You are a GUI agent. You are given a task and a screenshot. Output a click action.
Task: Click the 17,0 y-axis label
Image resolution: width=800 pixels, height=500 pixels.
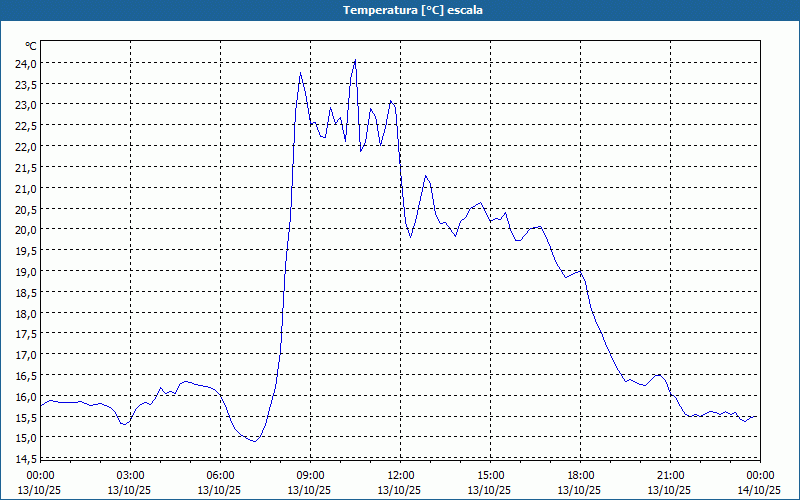(26, 355)
